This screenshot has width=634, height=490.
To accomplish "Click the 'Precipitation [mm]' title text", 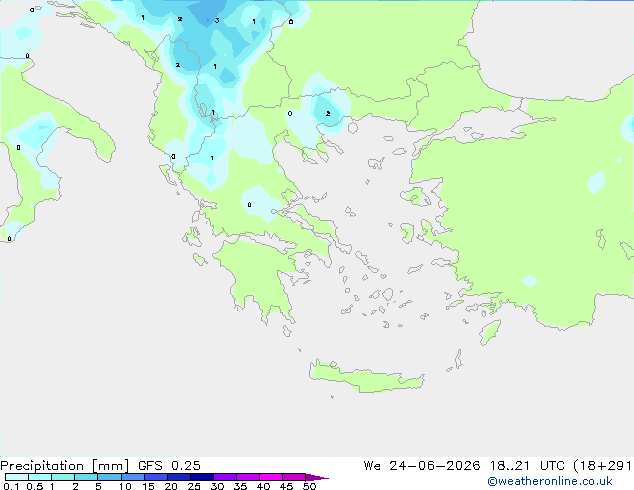I will pyautogui.click(x=64, y=466).
